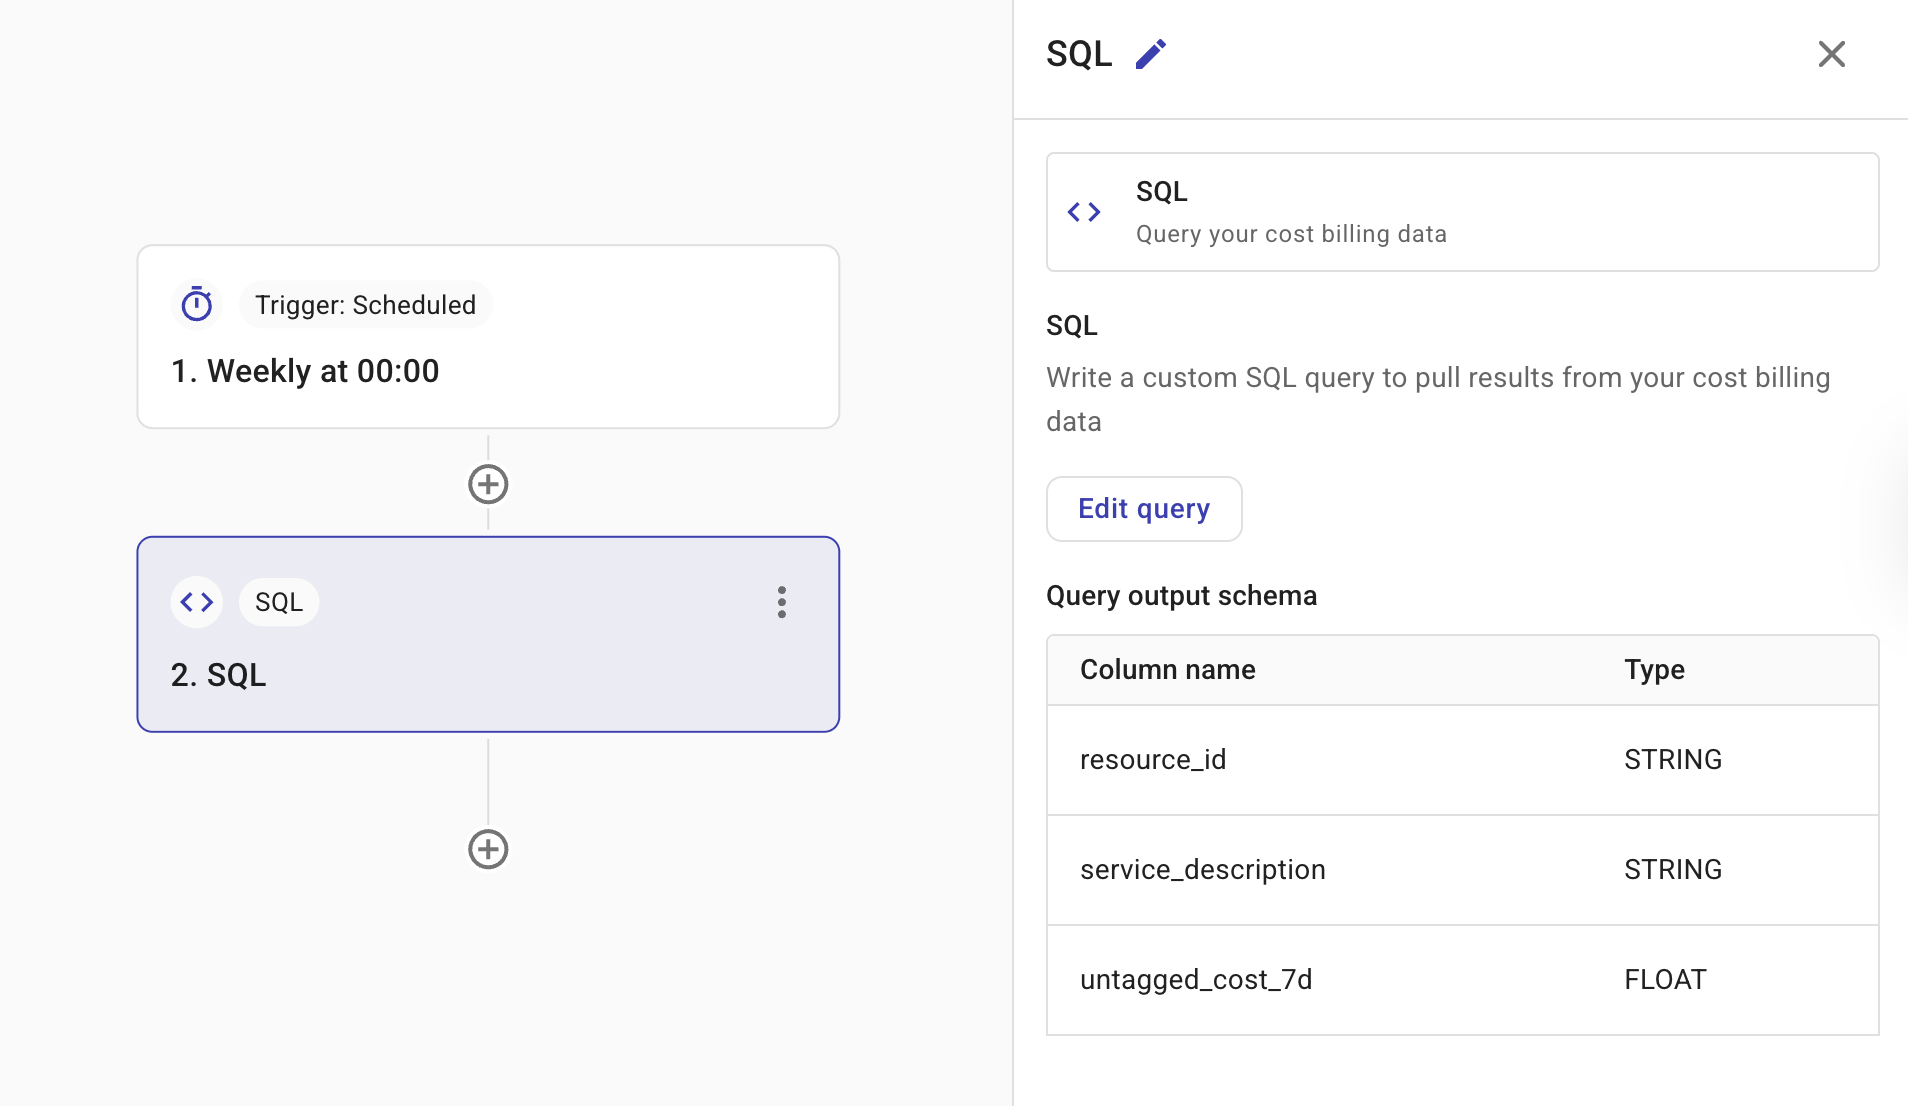Click the code icon in the SQL panel header

click(x=1084, y=211)
